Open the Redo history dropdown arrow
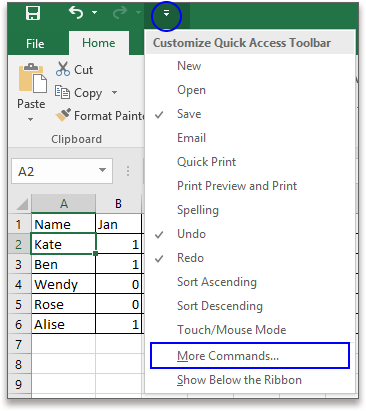 point(138,13)
